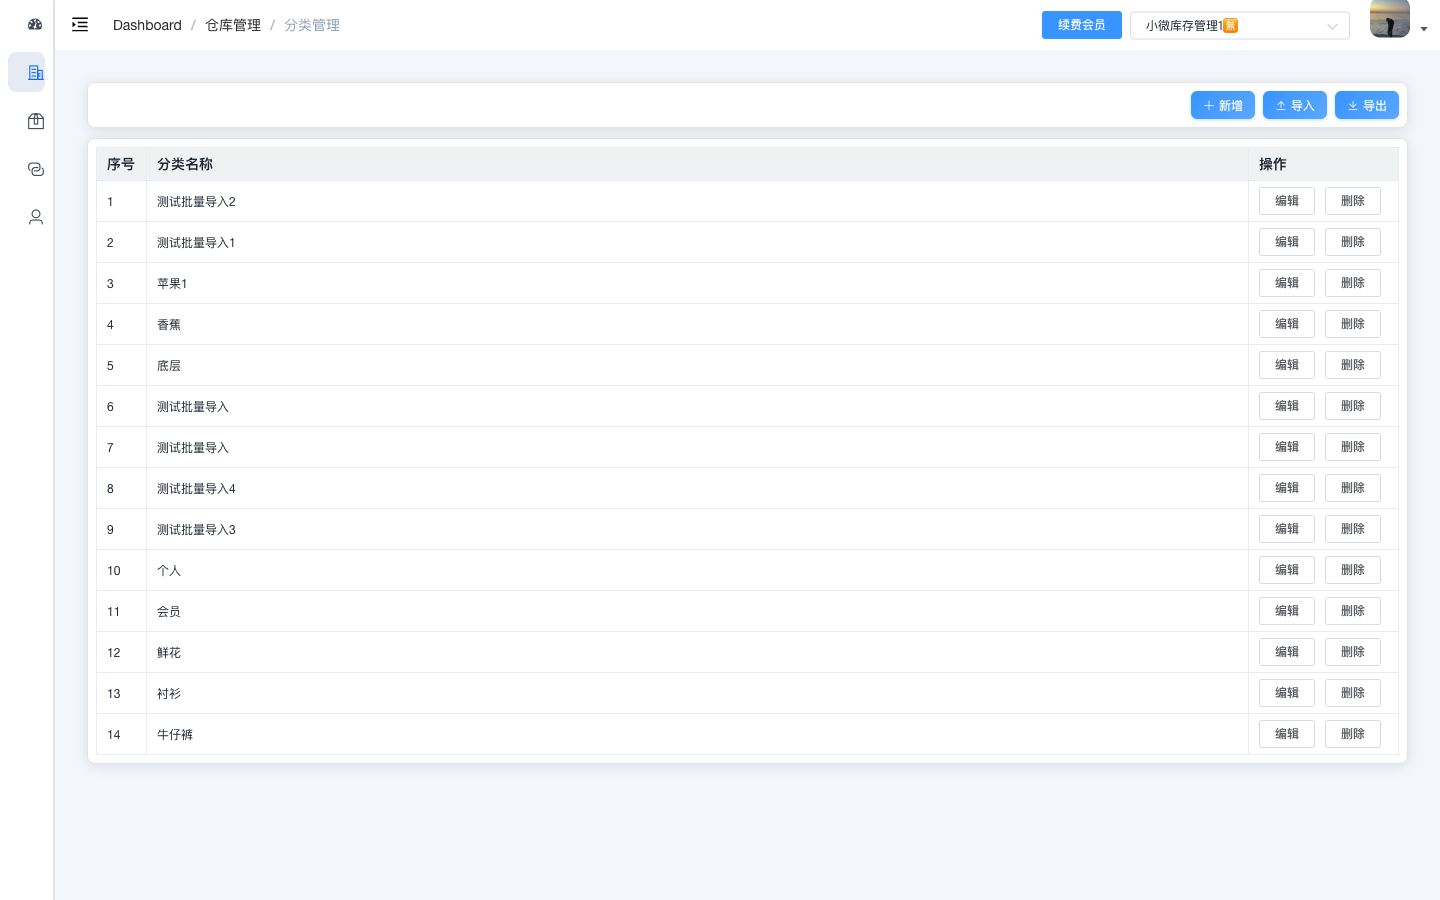Screen dimensions: 1440x900
Task: Delete the 个人 category
Action: (x=1353, y=570)
